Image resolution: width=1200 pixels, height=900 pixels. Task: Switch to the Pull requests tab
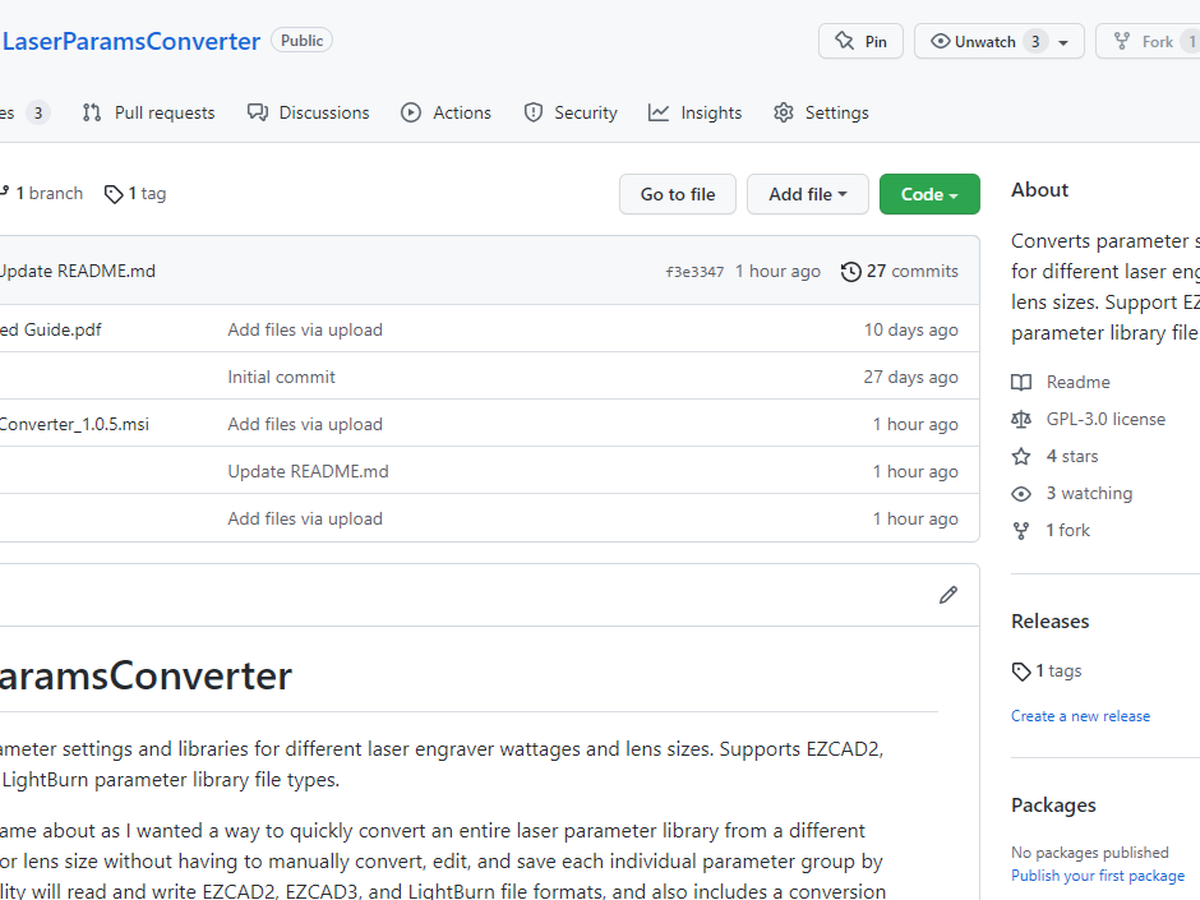click(149, 113)
